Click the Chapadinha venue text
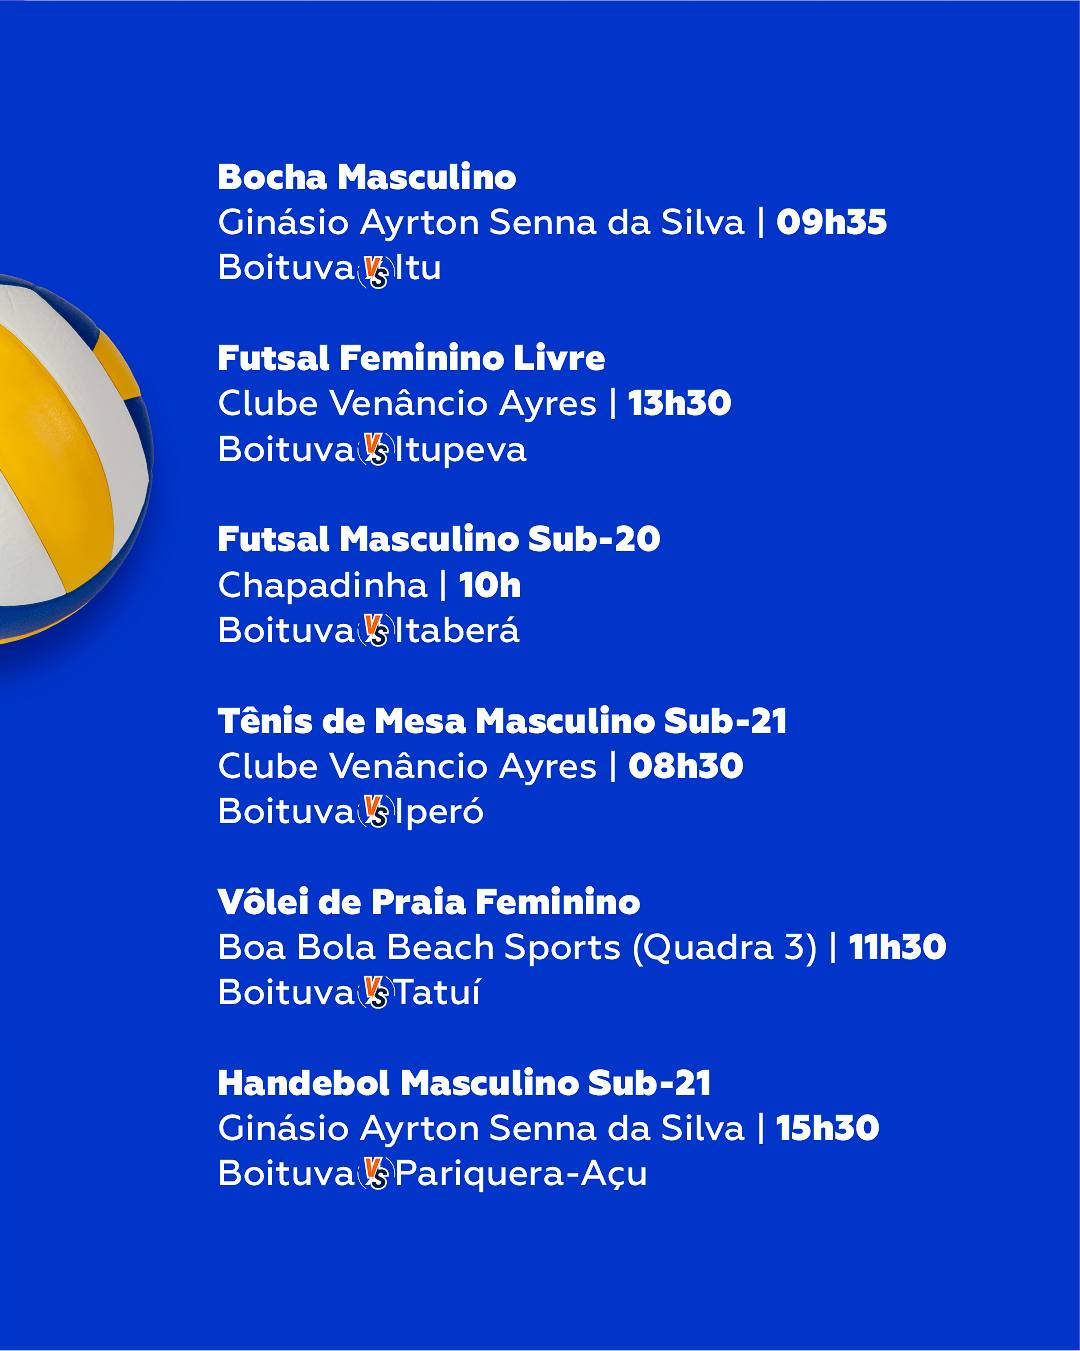Viewport: 1080px width, 1351px height. click(x=323, y=585)
